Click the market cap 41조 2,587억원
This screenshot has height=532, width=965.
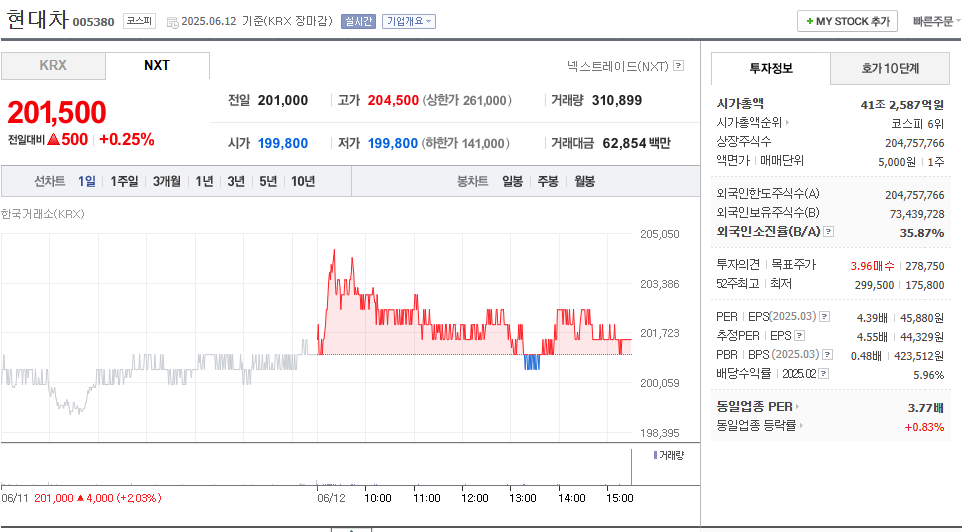[902, 105]
